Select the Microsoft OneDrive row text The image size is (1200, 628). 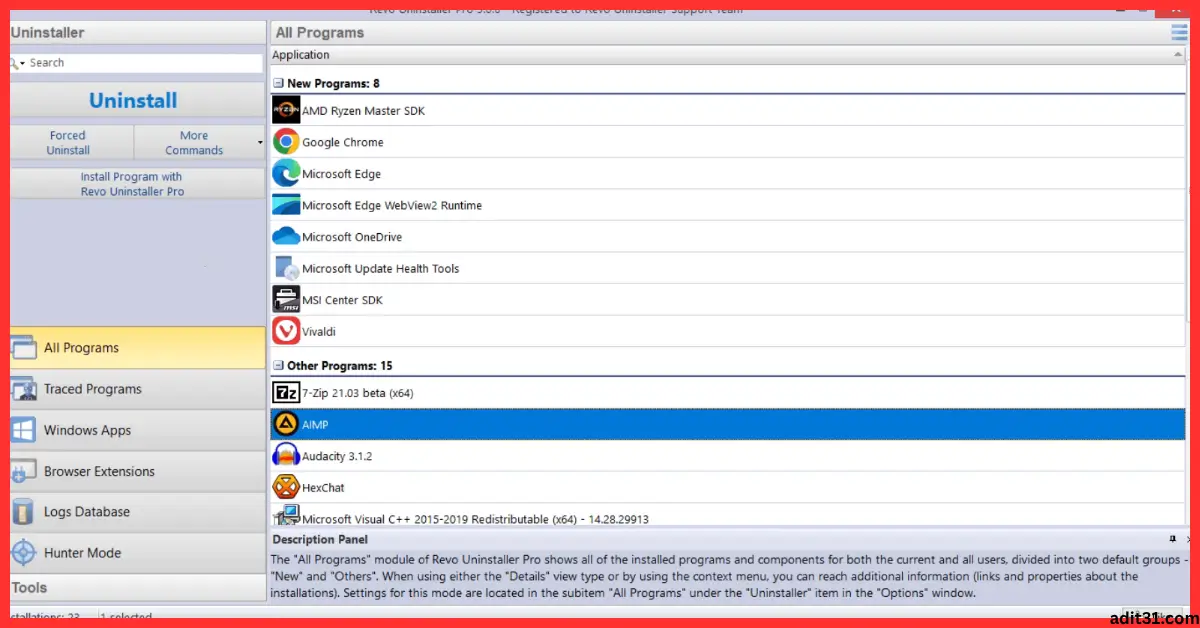352,237
